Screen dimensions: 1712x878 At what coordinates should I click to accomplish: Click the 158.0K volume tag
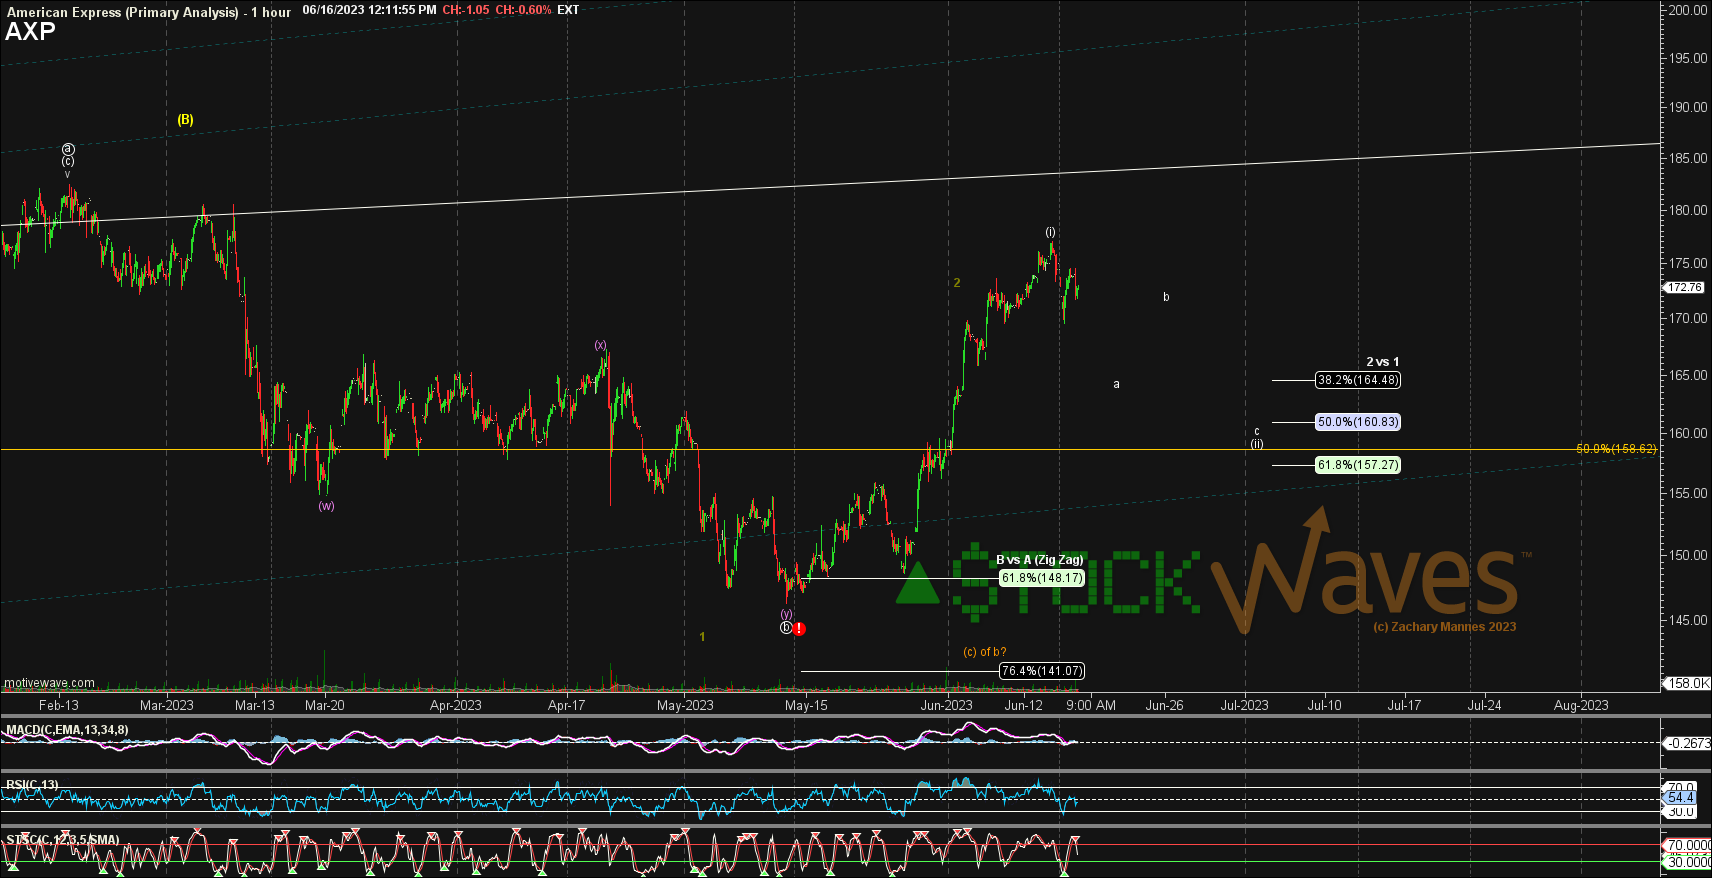coord(1686,683)
